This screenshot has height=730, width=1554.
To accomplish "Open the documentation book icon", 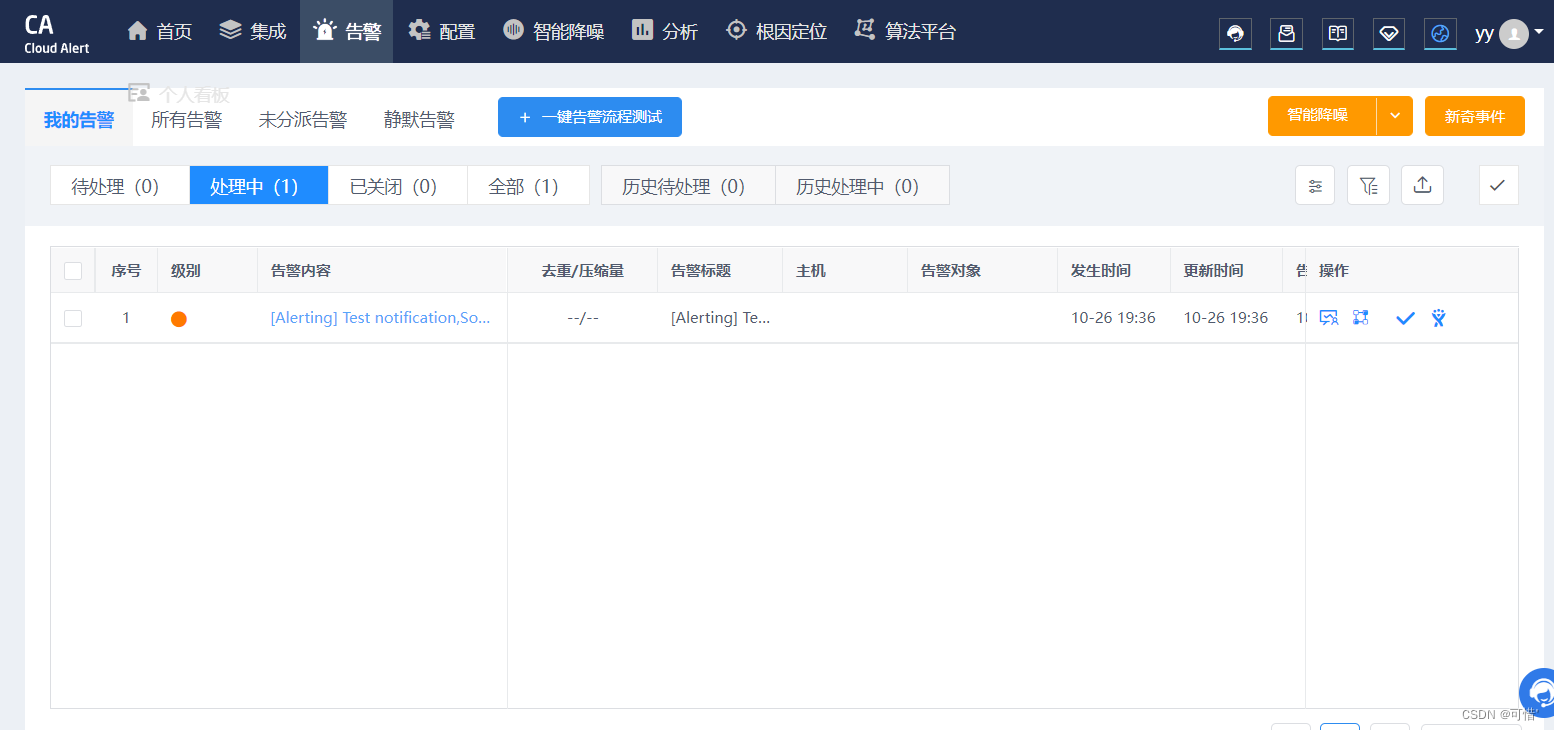I will pyautogui.click(x=1337, y=33).
